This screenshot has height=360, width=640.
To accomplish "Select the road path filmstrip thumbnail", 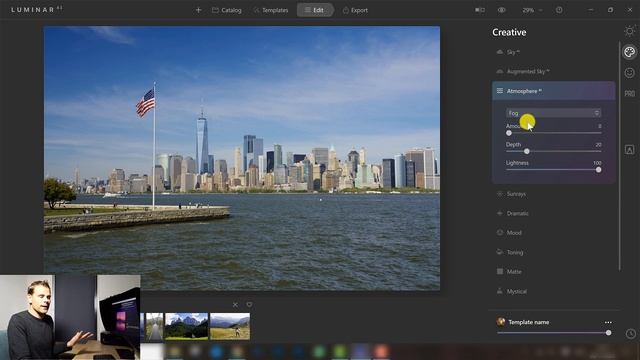I will point(154,326).
